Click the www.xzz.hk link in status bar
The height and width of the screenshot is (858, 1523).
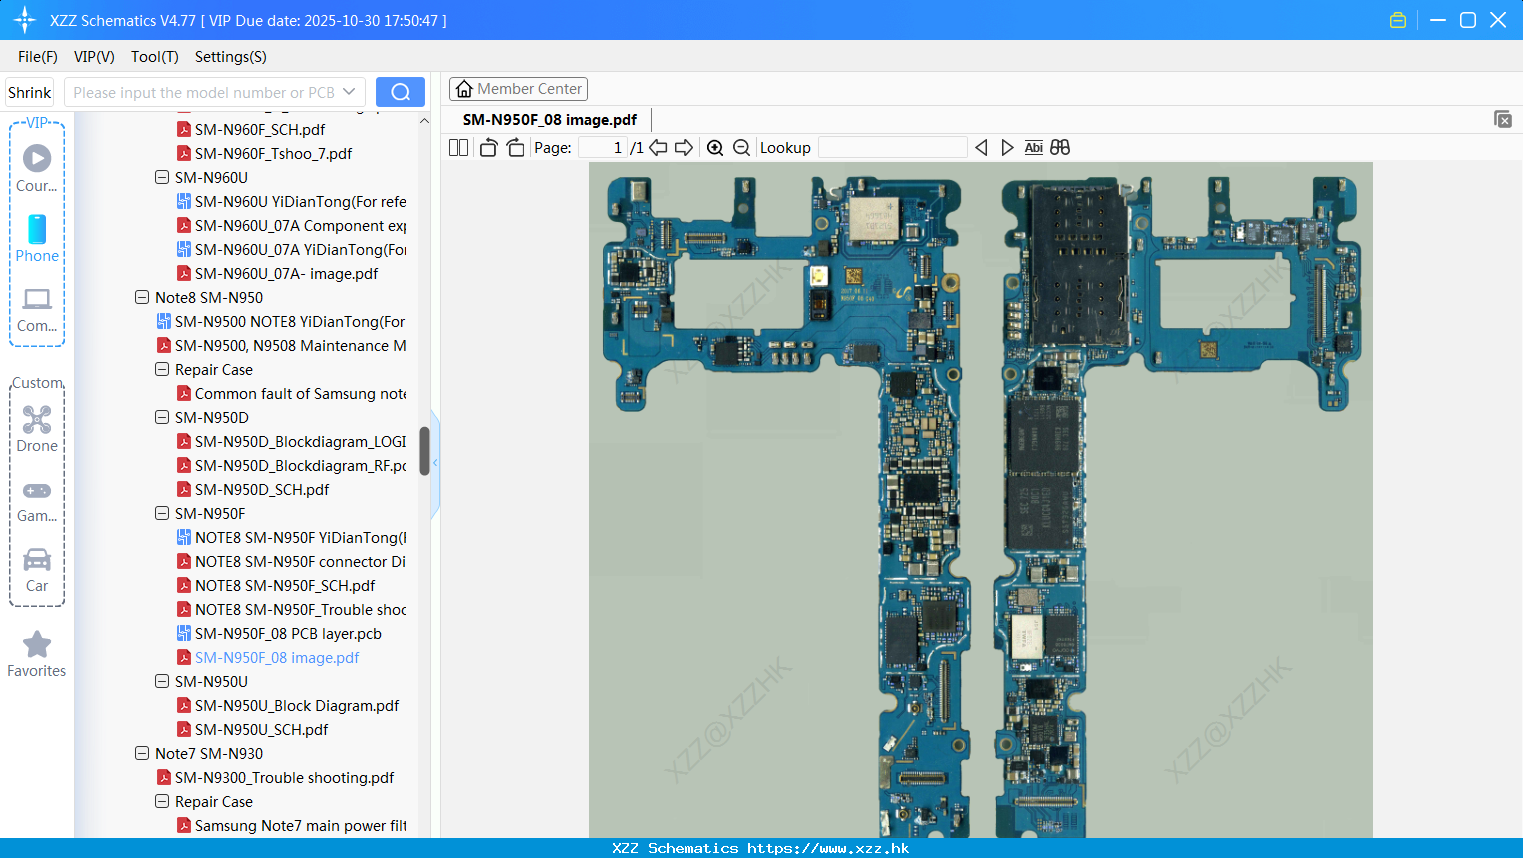828,848
